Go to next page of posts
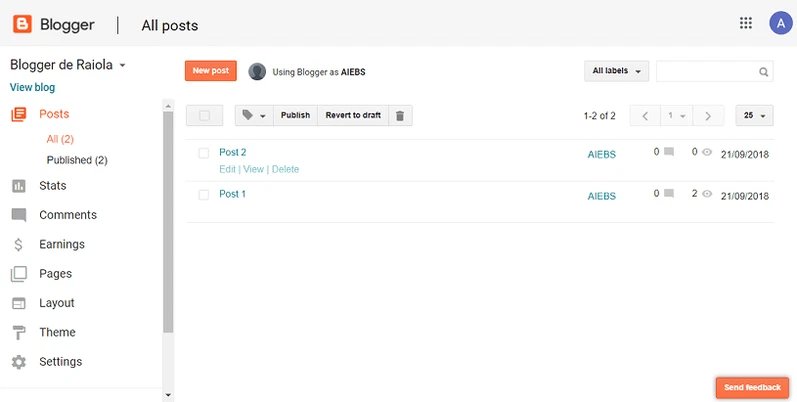This screenshot has height=402, width=797. click(708, 116)
